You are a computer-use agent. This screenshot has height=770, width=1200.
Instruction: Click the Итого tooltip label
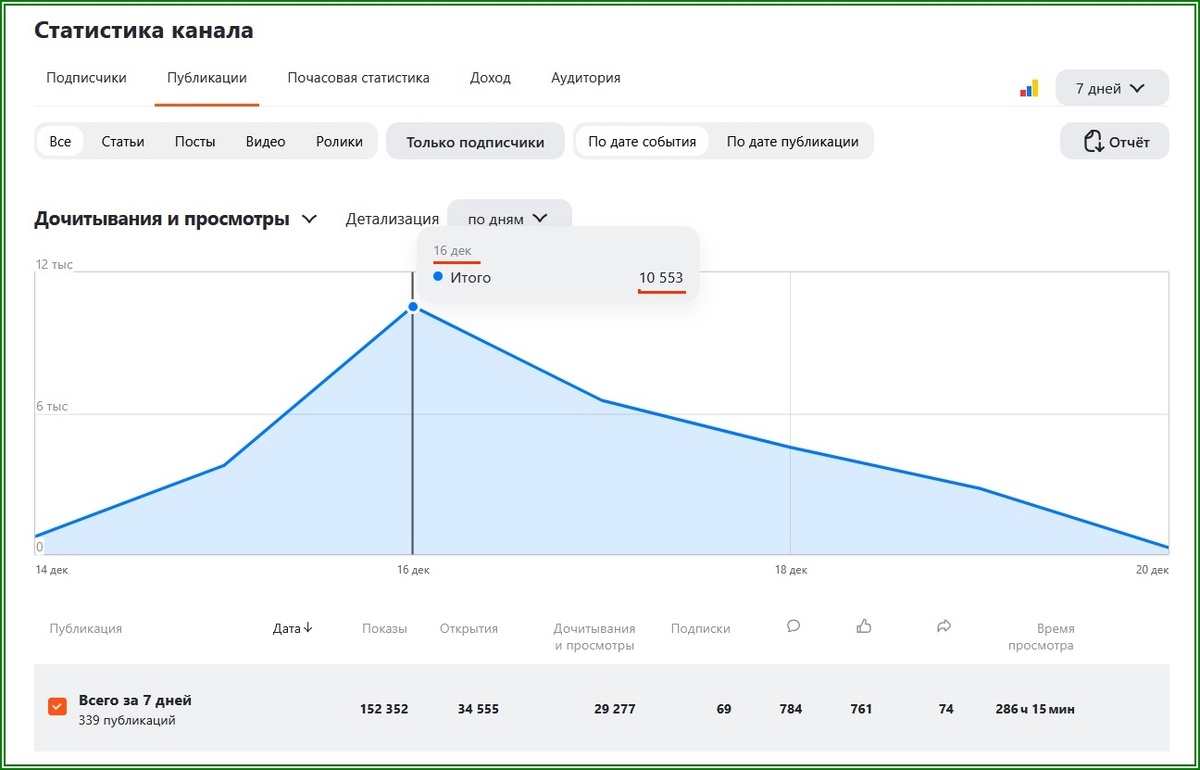470,277
